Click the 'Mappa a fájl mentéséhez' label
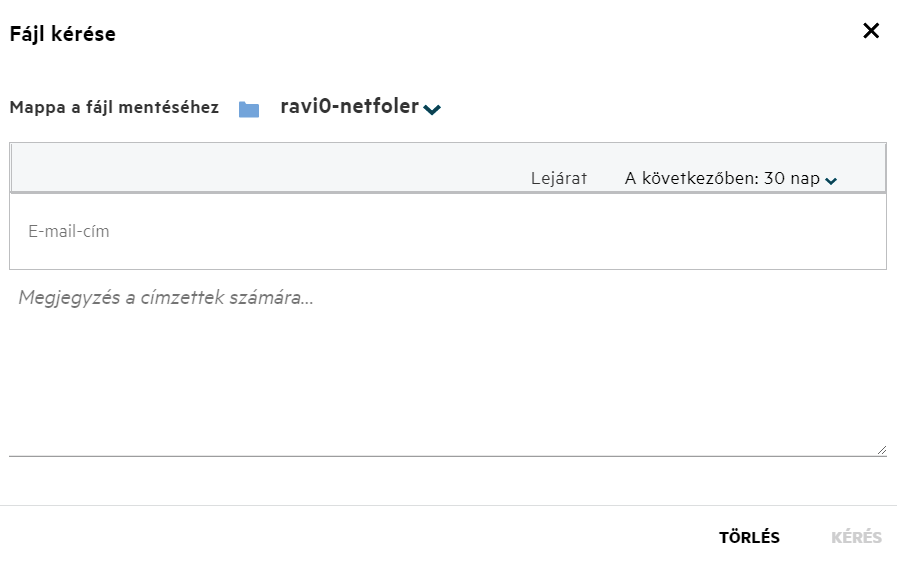 [x=114, y=108]
